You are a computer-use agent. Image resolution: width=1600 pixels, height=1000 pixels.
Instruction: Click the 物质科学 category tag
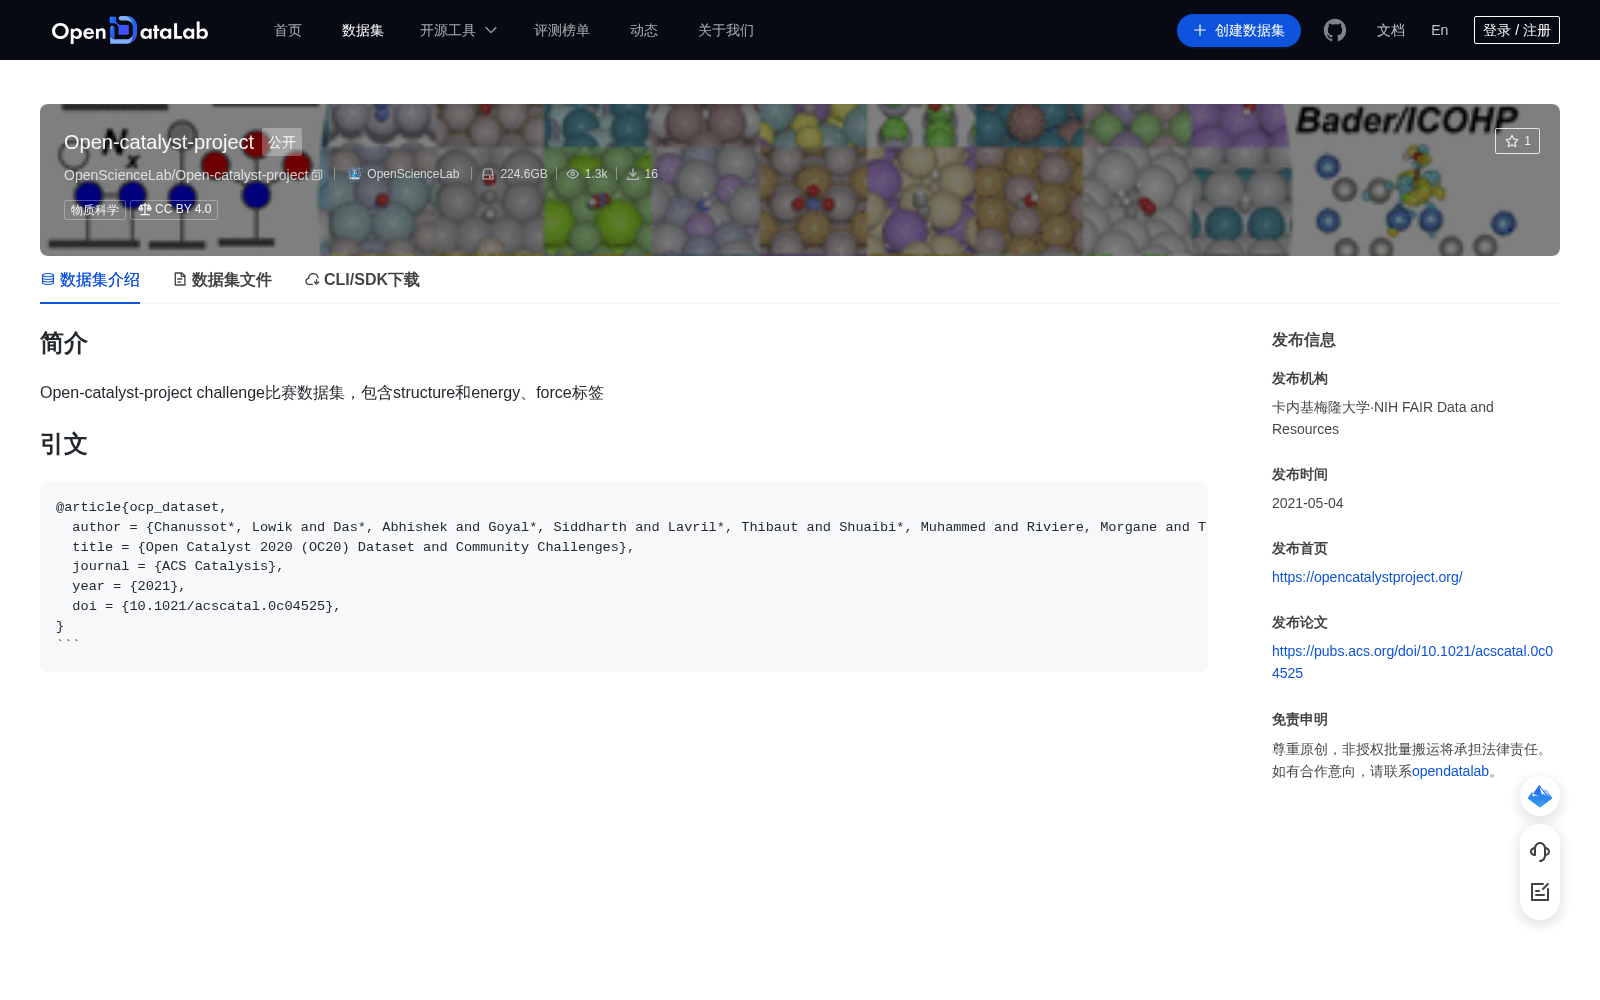click(x=95, y=209)
